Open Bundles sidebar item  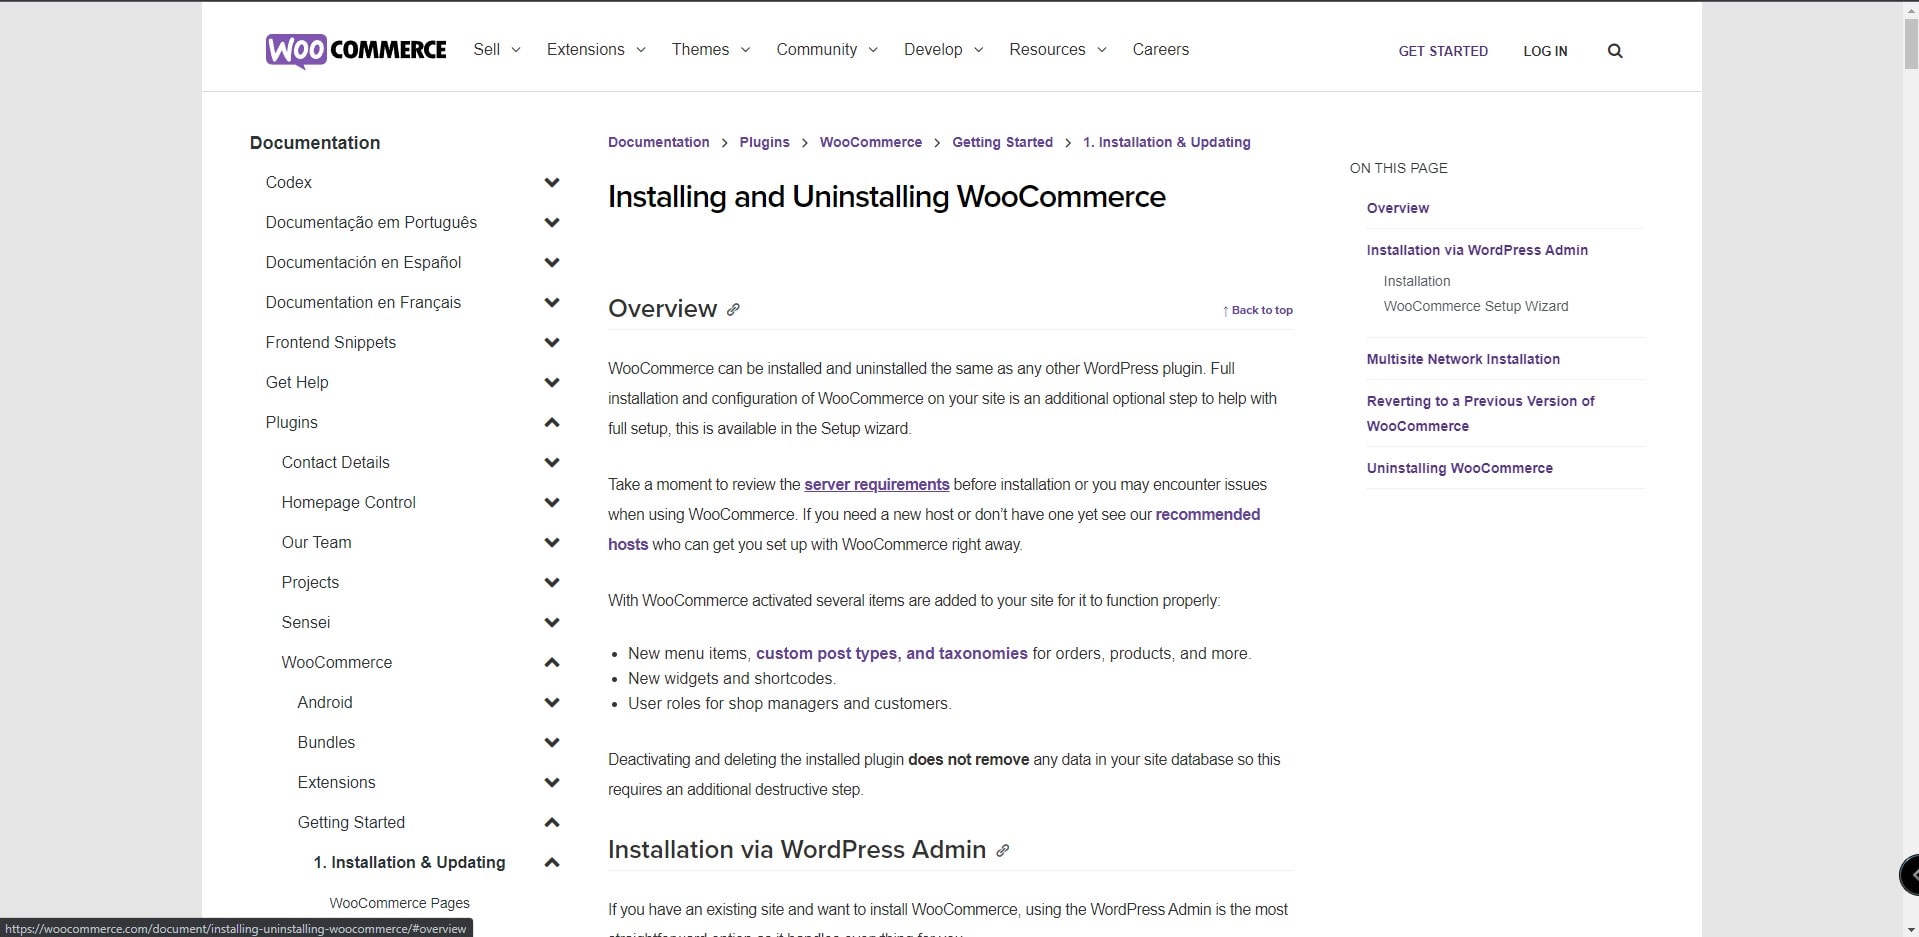[326, 743]
